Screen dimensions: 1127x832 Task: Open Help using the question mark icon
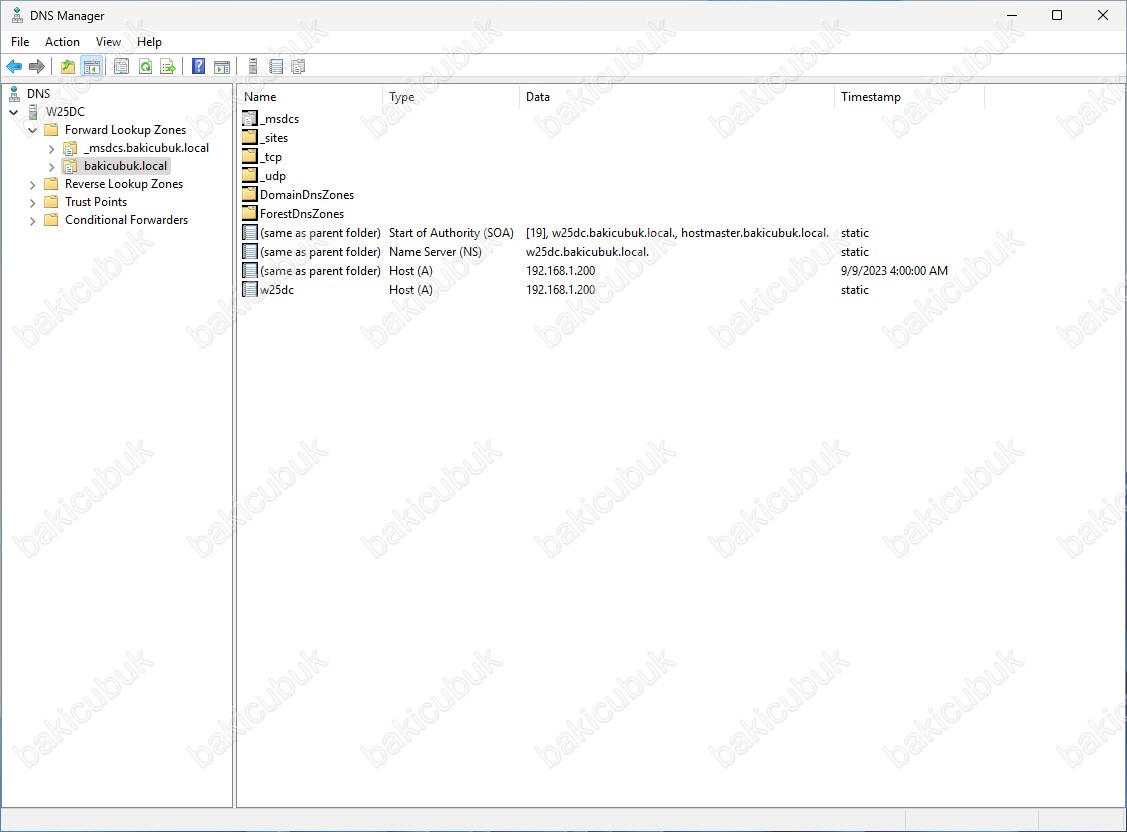(x=199, y=67)
